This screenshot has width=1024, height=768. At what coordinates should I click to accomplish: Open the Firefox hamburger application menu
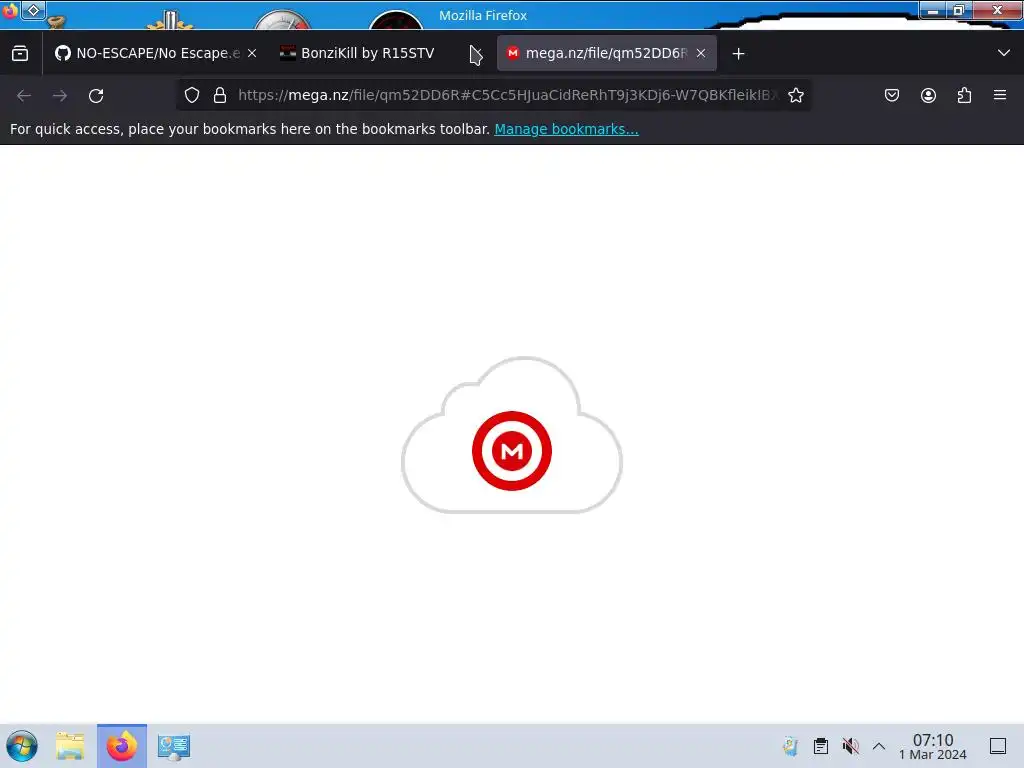1000,95
